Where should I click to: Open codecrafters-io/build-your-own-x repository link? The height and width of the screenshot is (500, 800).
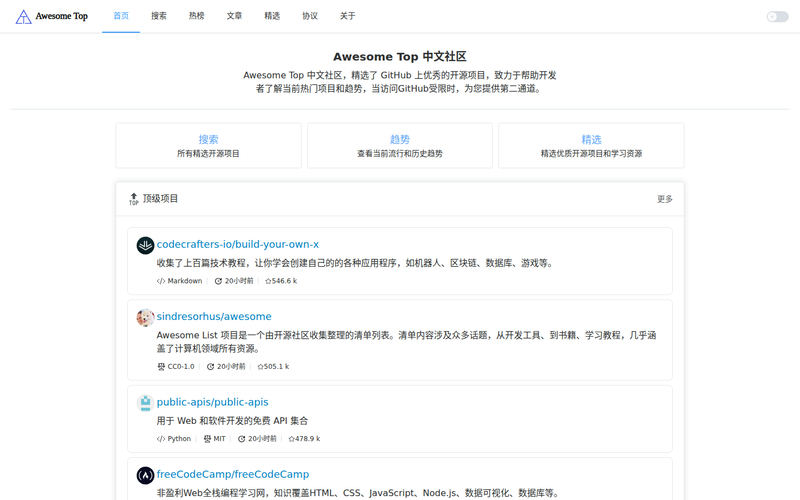point(238,244)
